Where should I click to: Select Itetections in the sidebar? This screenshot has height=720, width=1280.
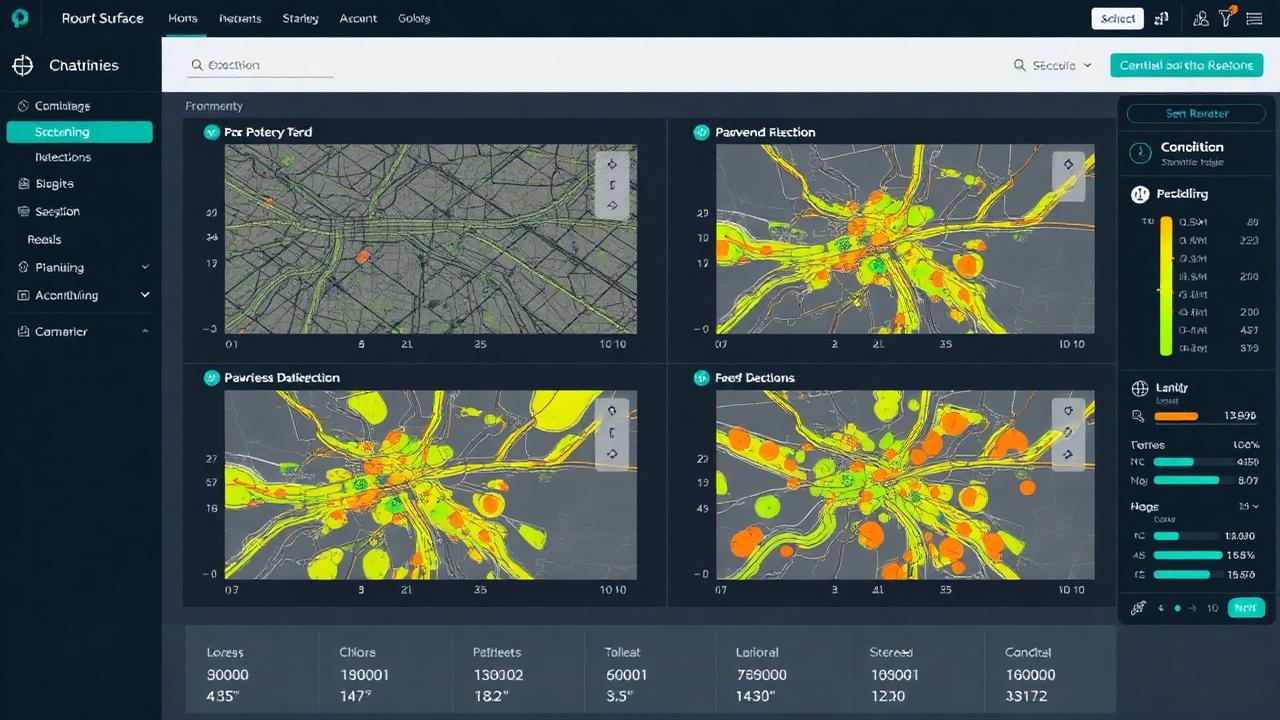(63, 158)
